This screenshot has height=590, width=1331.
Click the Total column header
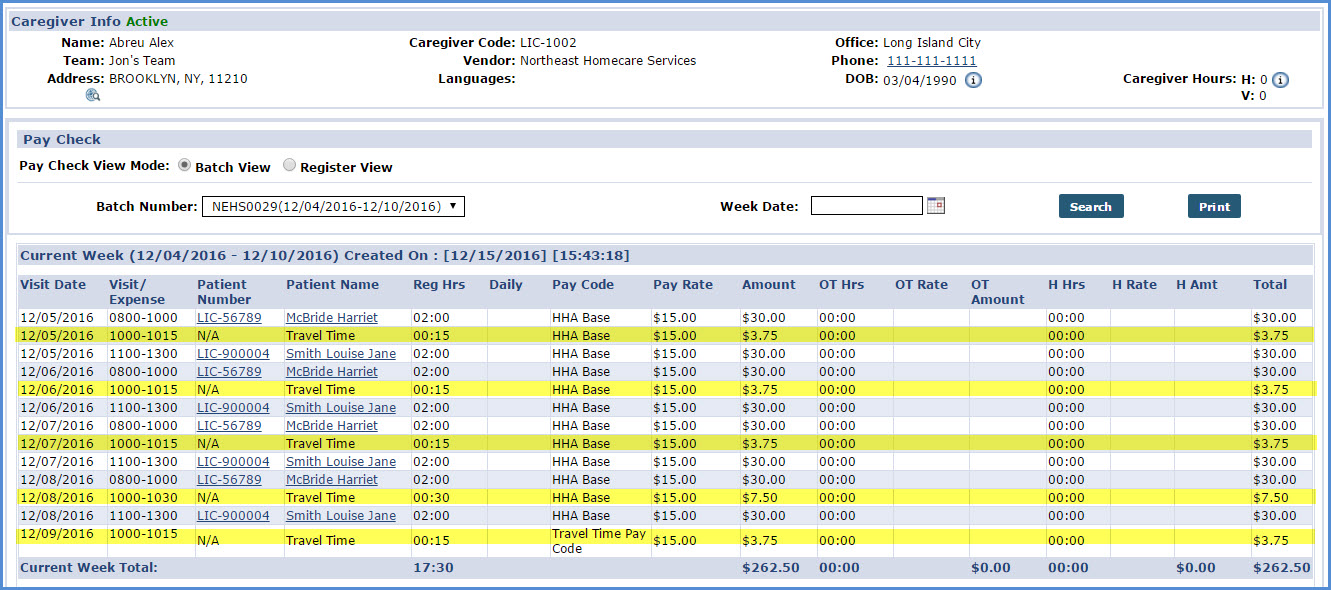pos(1270,285)
